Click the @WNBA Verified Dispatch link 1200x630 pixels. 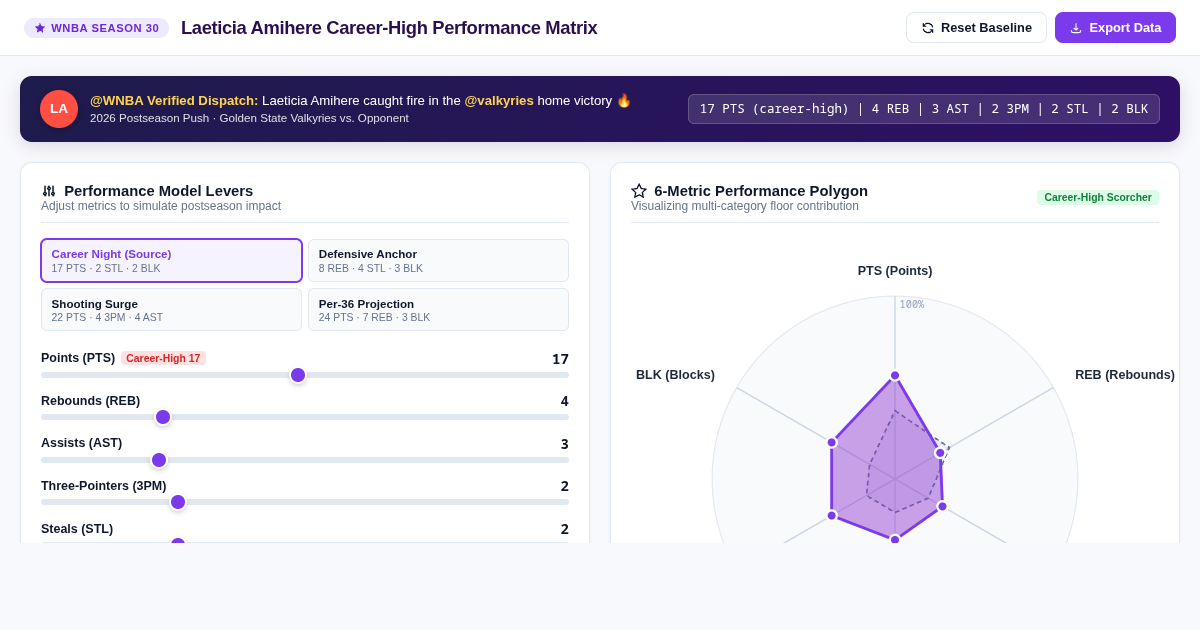[x=174, y=100]
